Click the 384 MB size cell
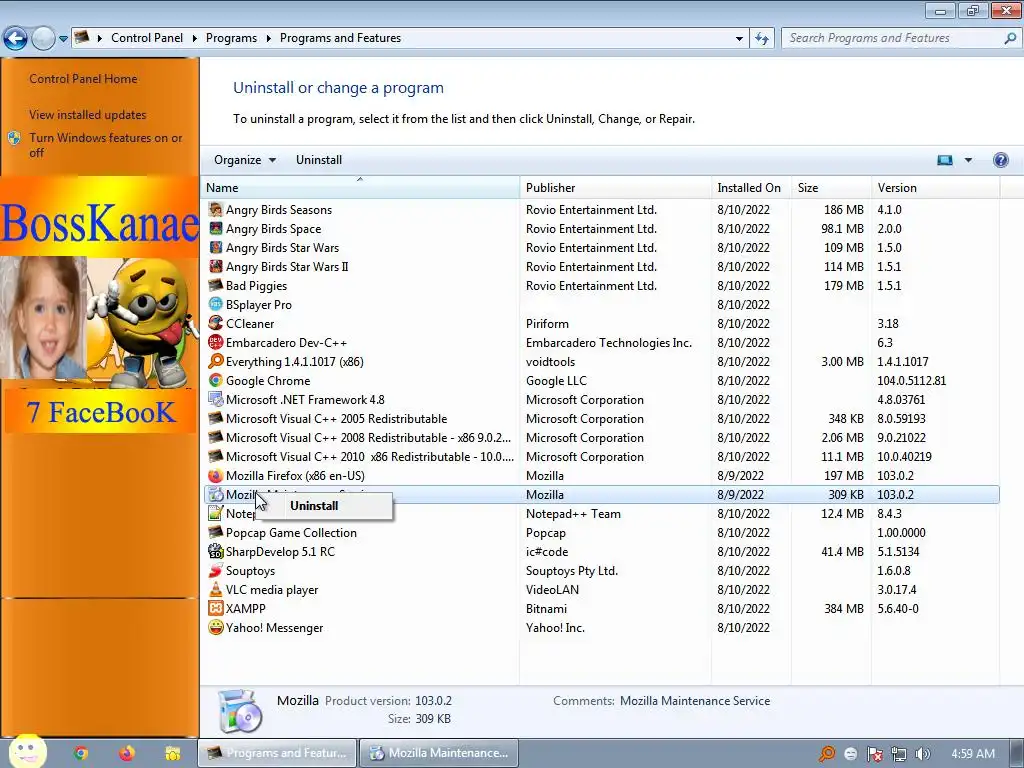The image size is (1024, 768). tap(844, 608)
